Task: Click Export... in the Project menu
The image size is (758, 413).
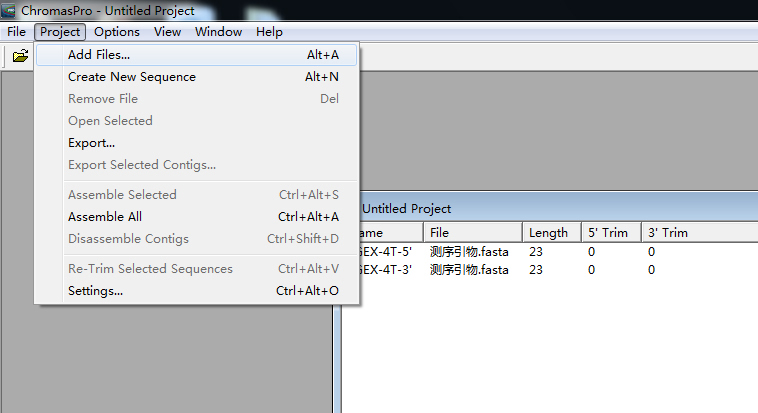Action: (91, 143)
